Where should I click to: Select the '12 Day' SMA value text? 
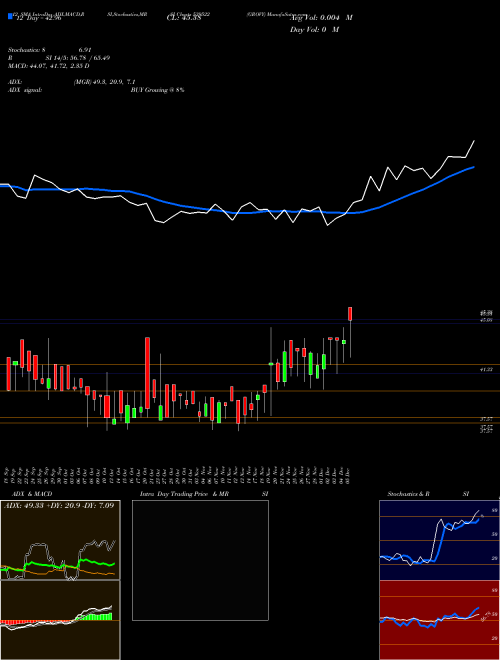click(x=39, y=18)
